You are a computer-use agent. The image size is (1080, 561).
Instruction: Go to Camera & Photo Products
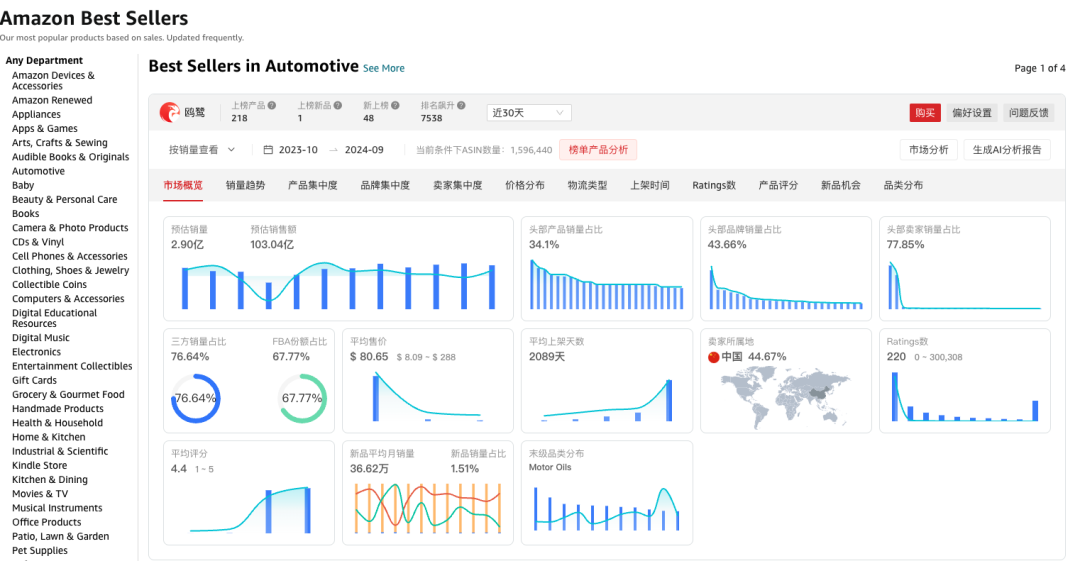pyautogui.click(x=70, y=227)
